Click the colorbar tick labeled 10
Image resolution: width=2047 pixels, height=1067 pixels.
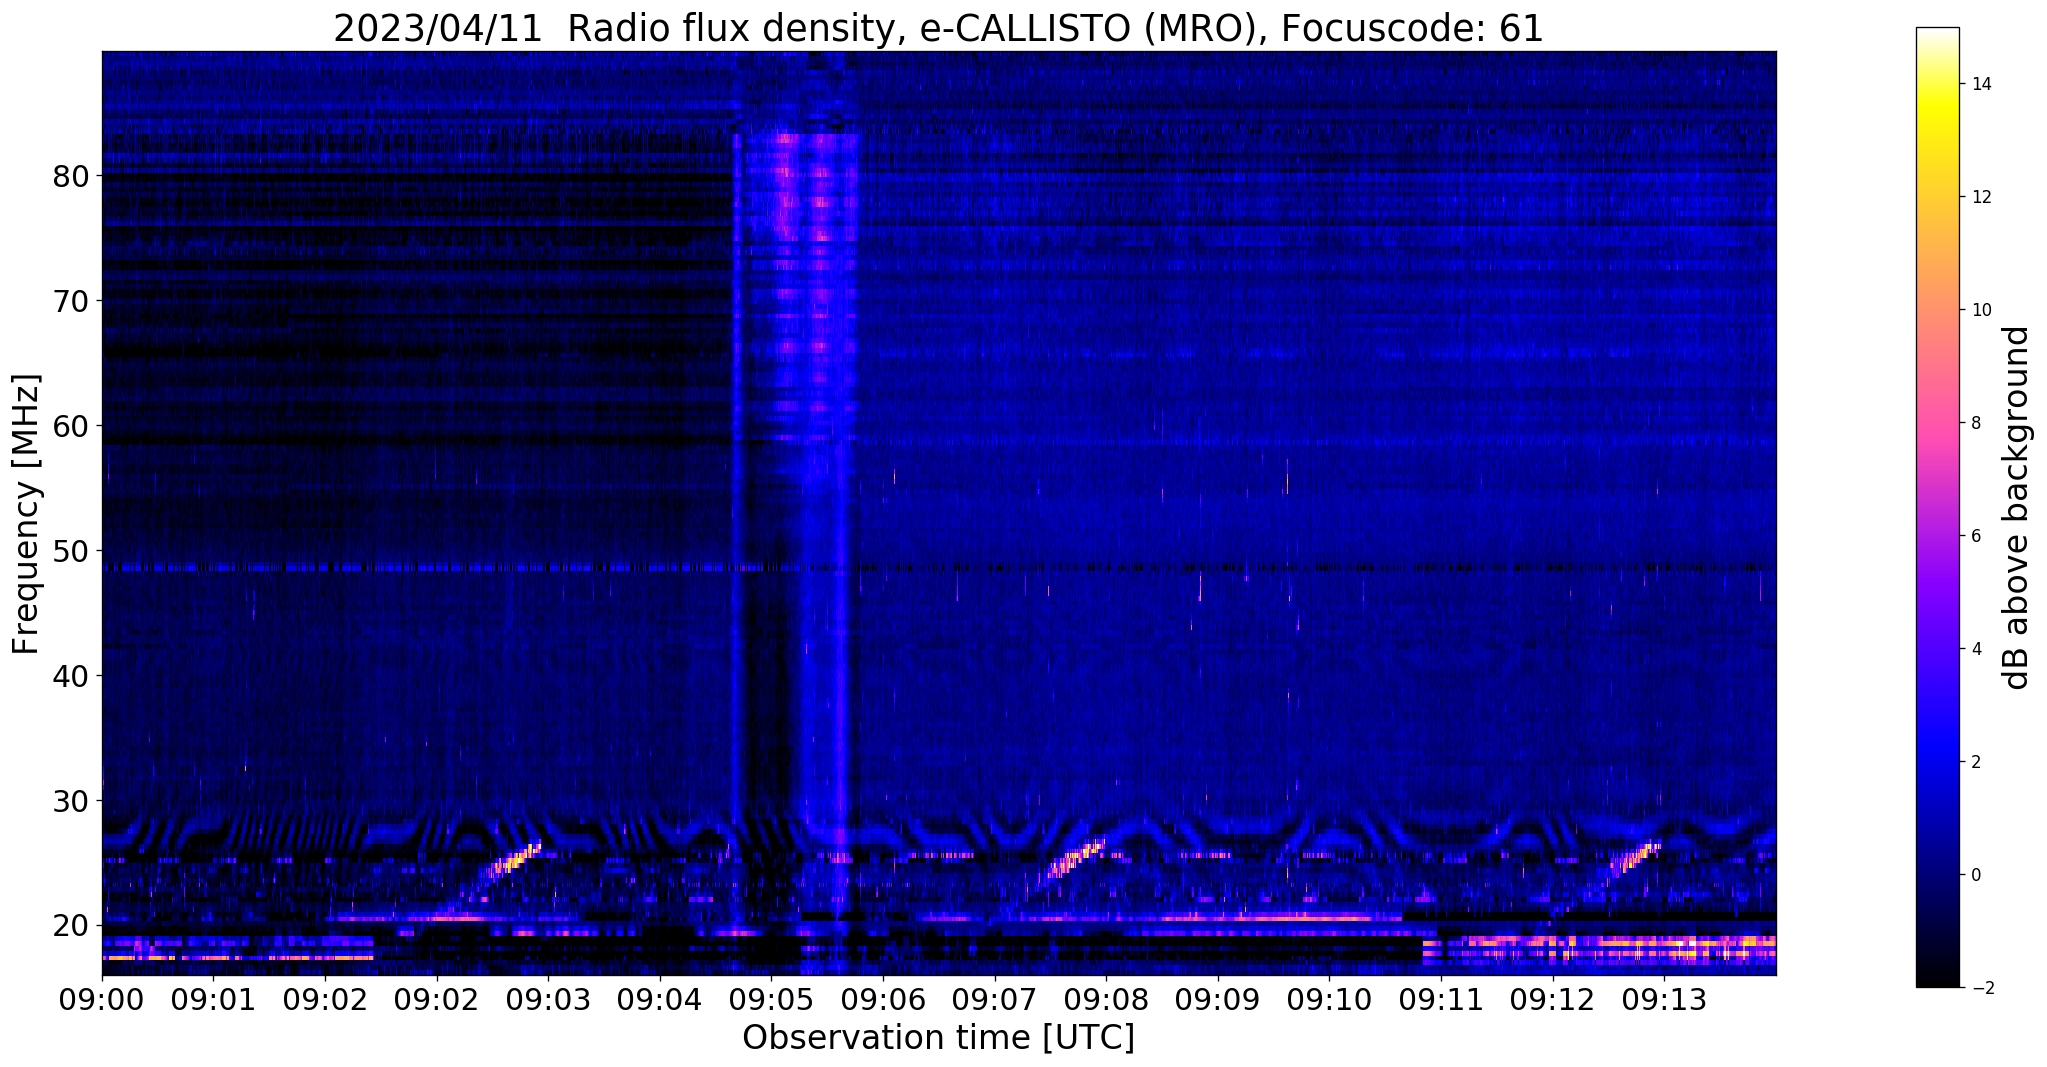click(1980, 310)
